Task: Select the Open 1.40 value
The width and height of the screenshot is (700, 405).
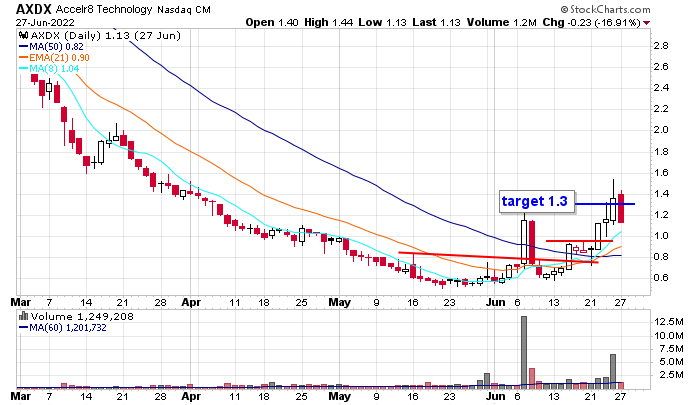Action: 272,22
